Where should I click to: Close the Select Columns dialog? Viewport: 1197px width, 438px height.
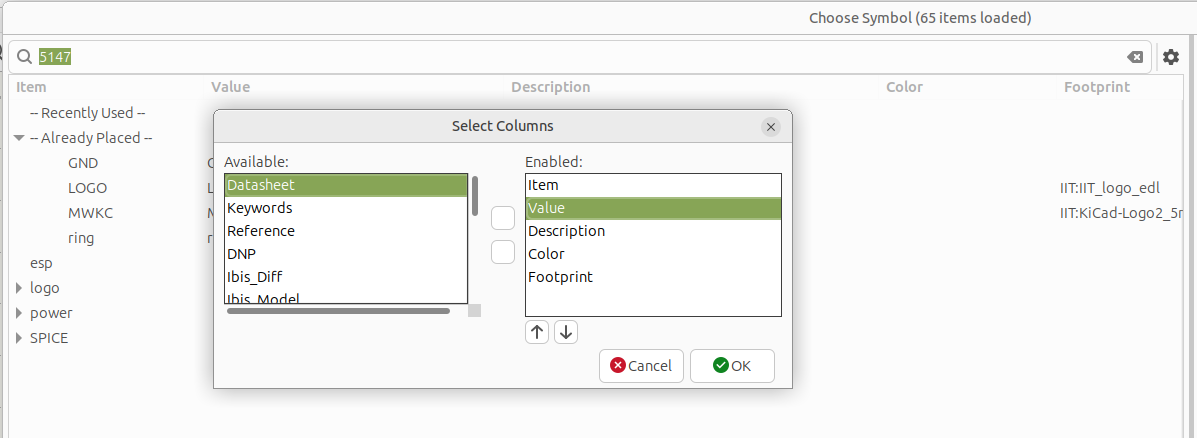771,127
